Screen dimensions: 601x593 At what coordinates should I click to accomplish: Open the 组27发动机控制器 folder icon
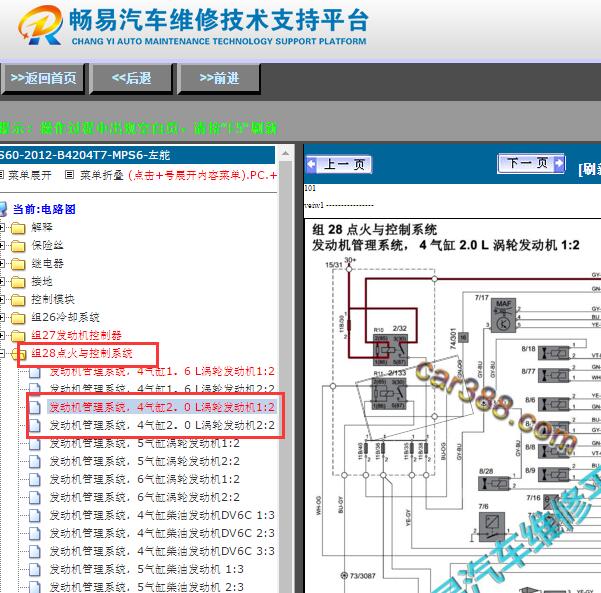coord(18,336)
